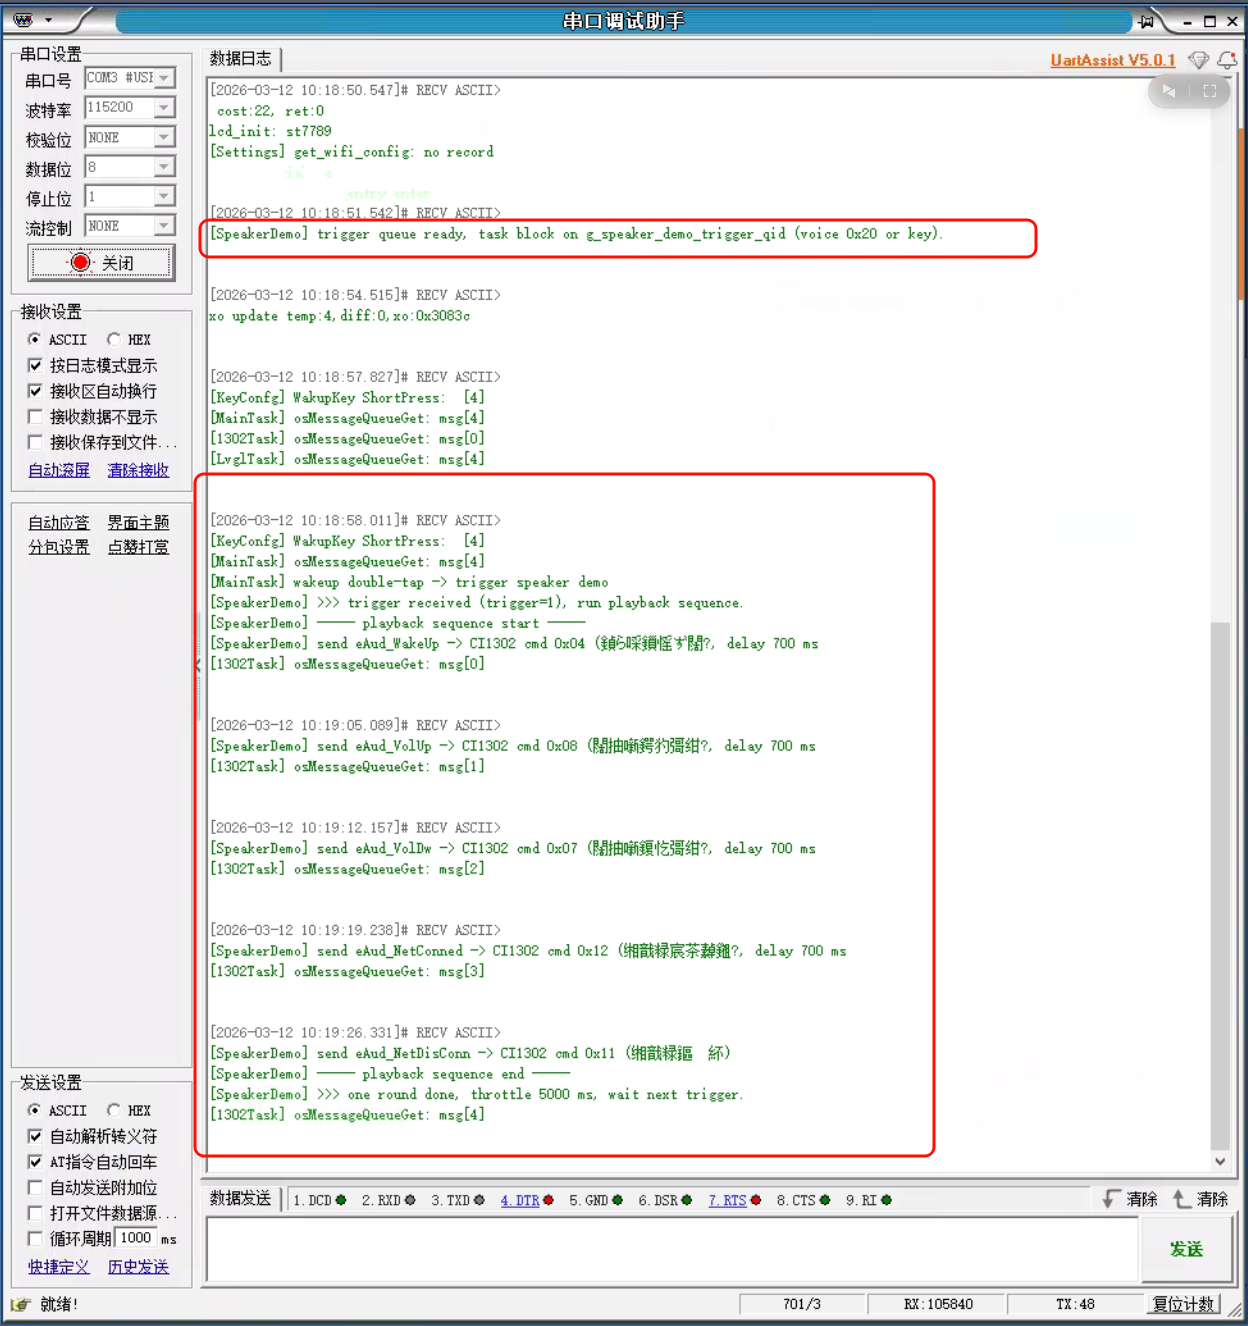
Task: Click the 复位计数 button
Action: point(1184,1305)
